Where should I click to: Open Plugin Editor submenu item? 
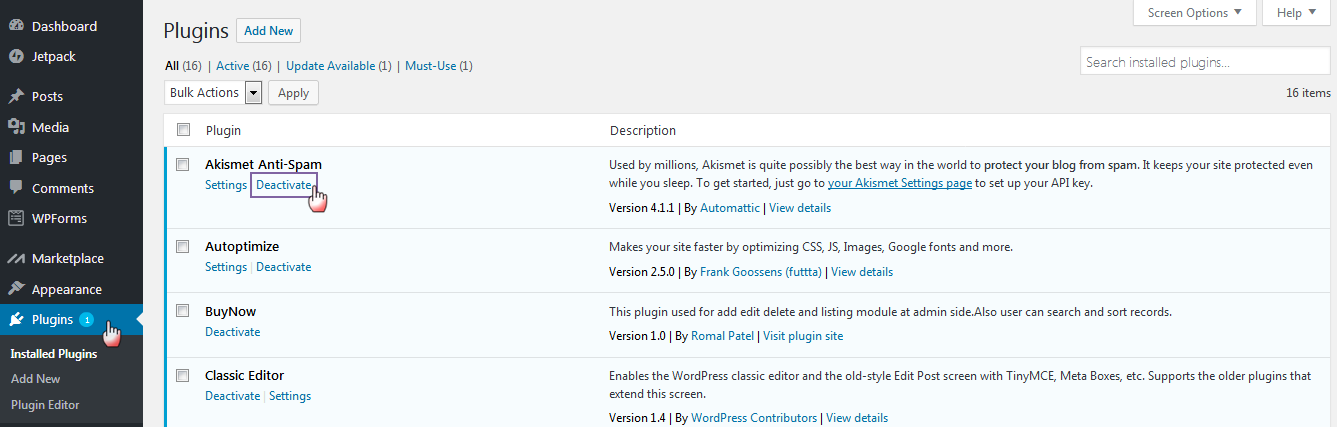click(x=45, y=405)
